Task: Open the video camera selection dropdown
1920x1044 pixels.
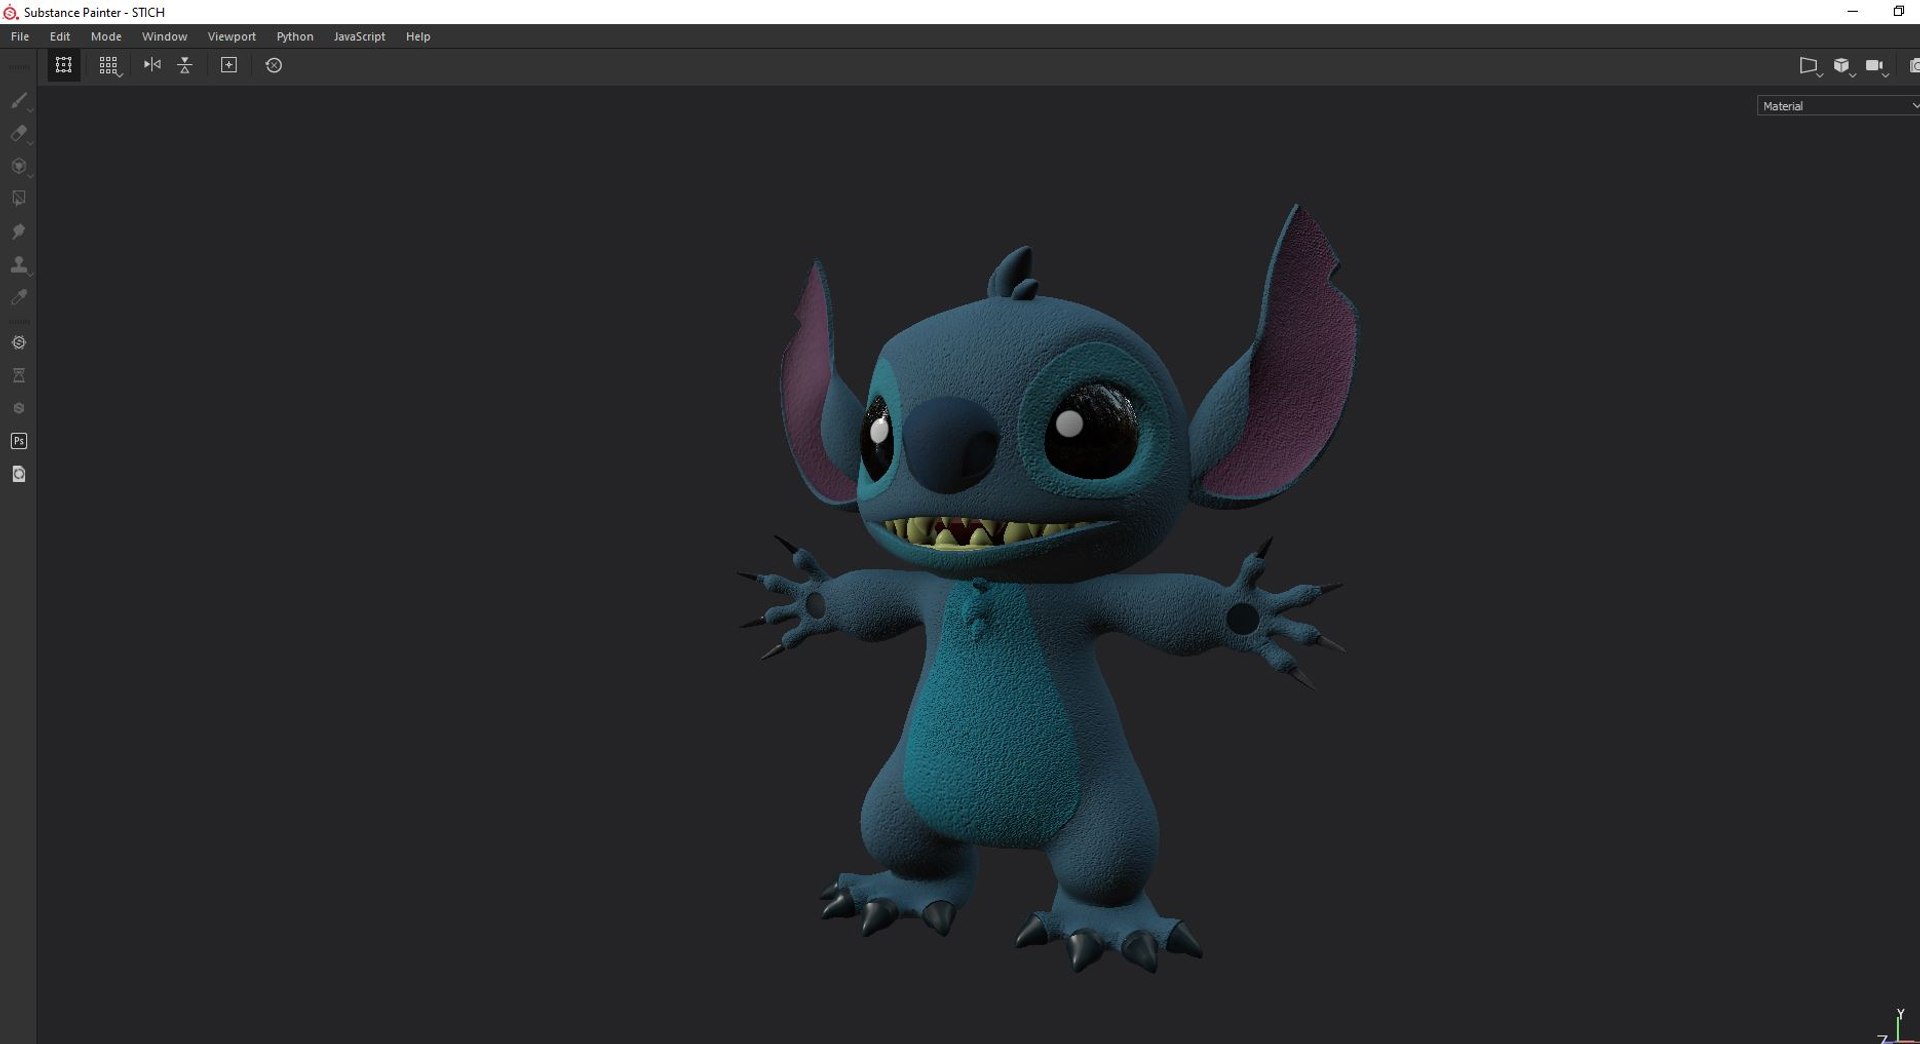Action: pyautogui.click(x=1876, y=66)
